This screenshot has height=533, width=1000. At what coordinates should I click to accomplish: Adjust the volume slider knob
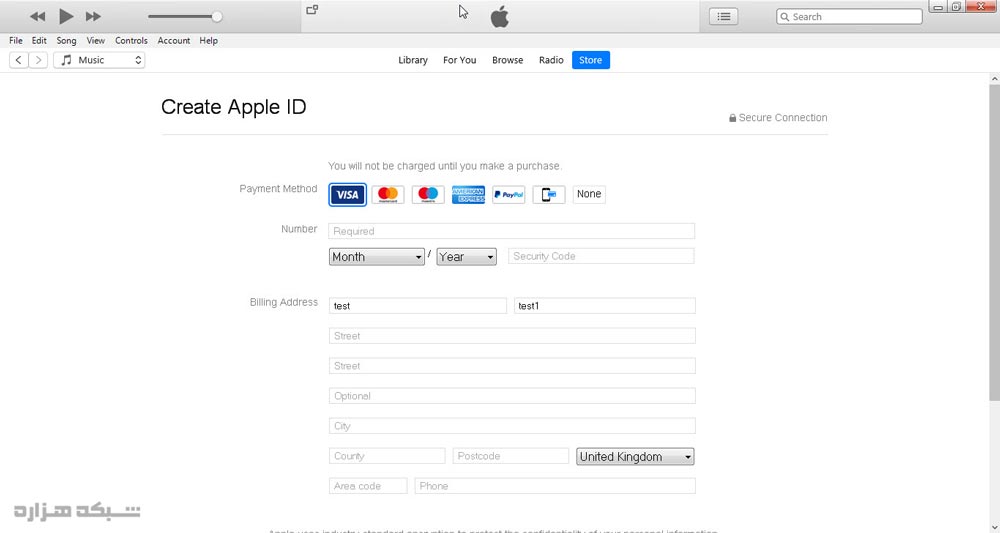217,17
